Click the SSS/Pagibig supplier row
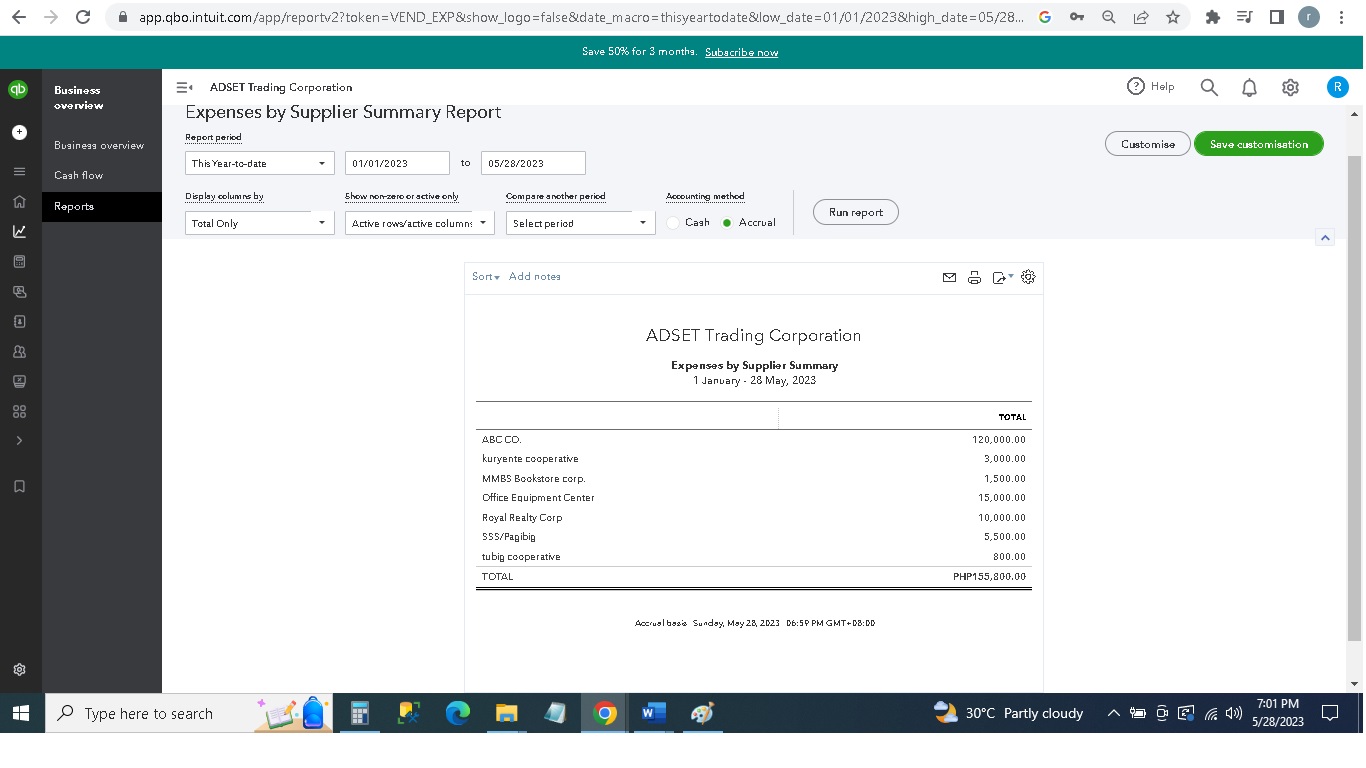This screenshot has width=1366, height=768. [x=754, y=537]
